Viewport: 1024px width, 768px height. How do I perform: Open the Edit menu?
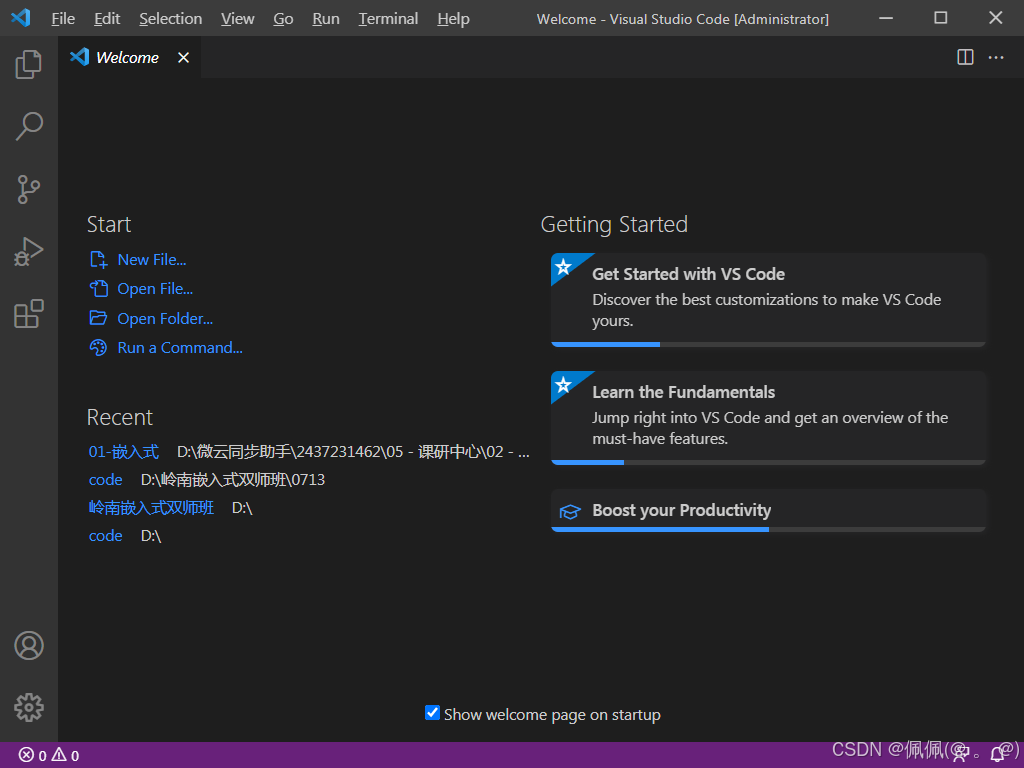(x=107, y=19)
